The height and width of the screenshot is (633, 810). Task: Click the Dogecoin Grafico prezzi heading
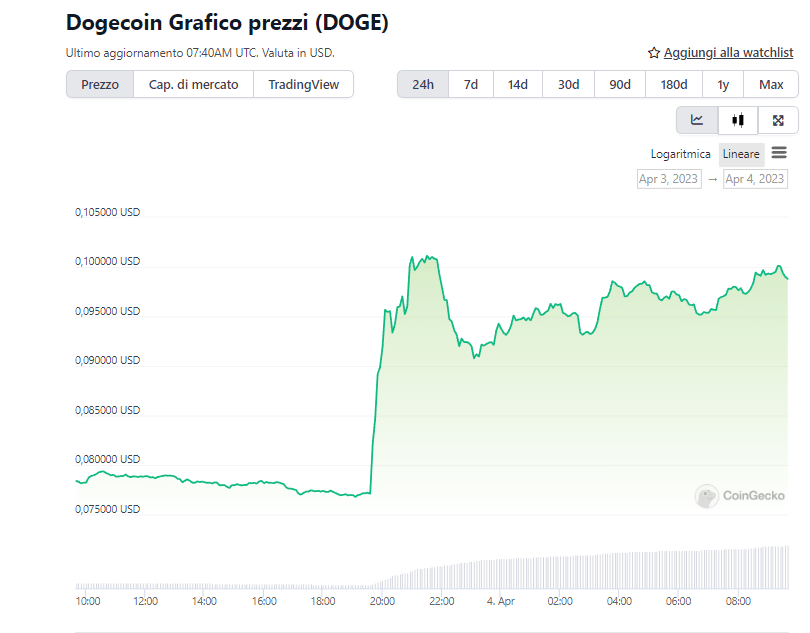[x=227, y=23]
